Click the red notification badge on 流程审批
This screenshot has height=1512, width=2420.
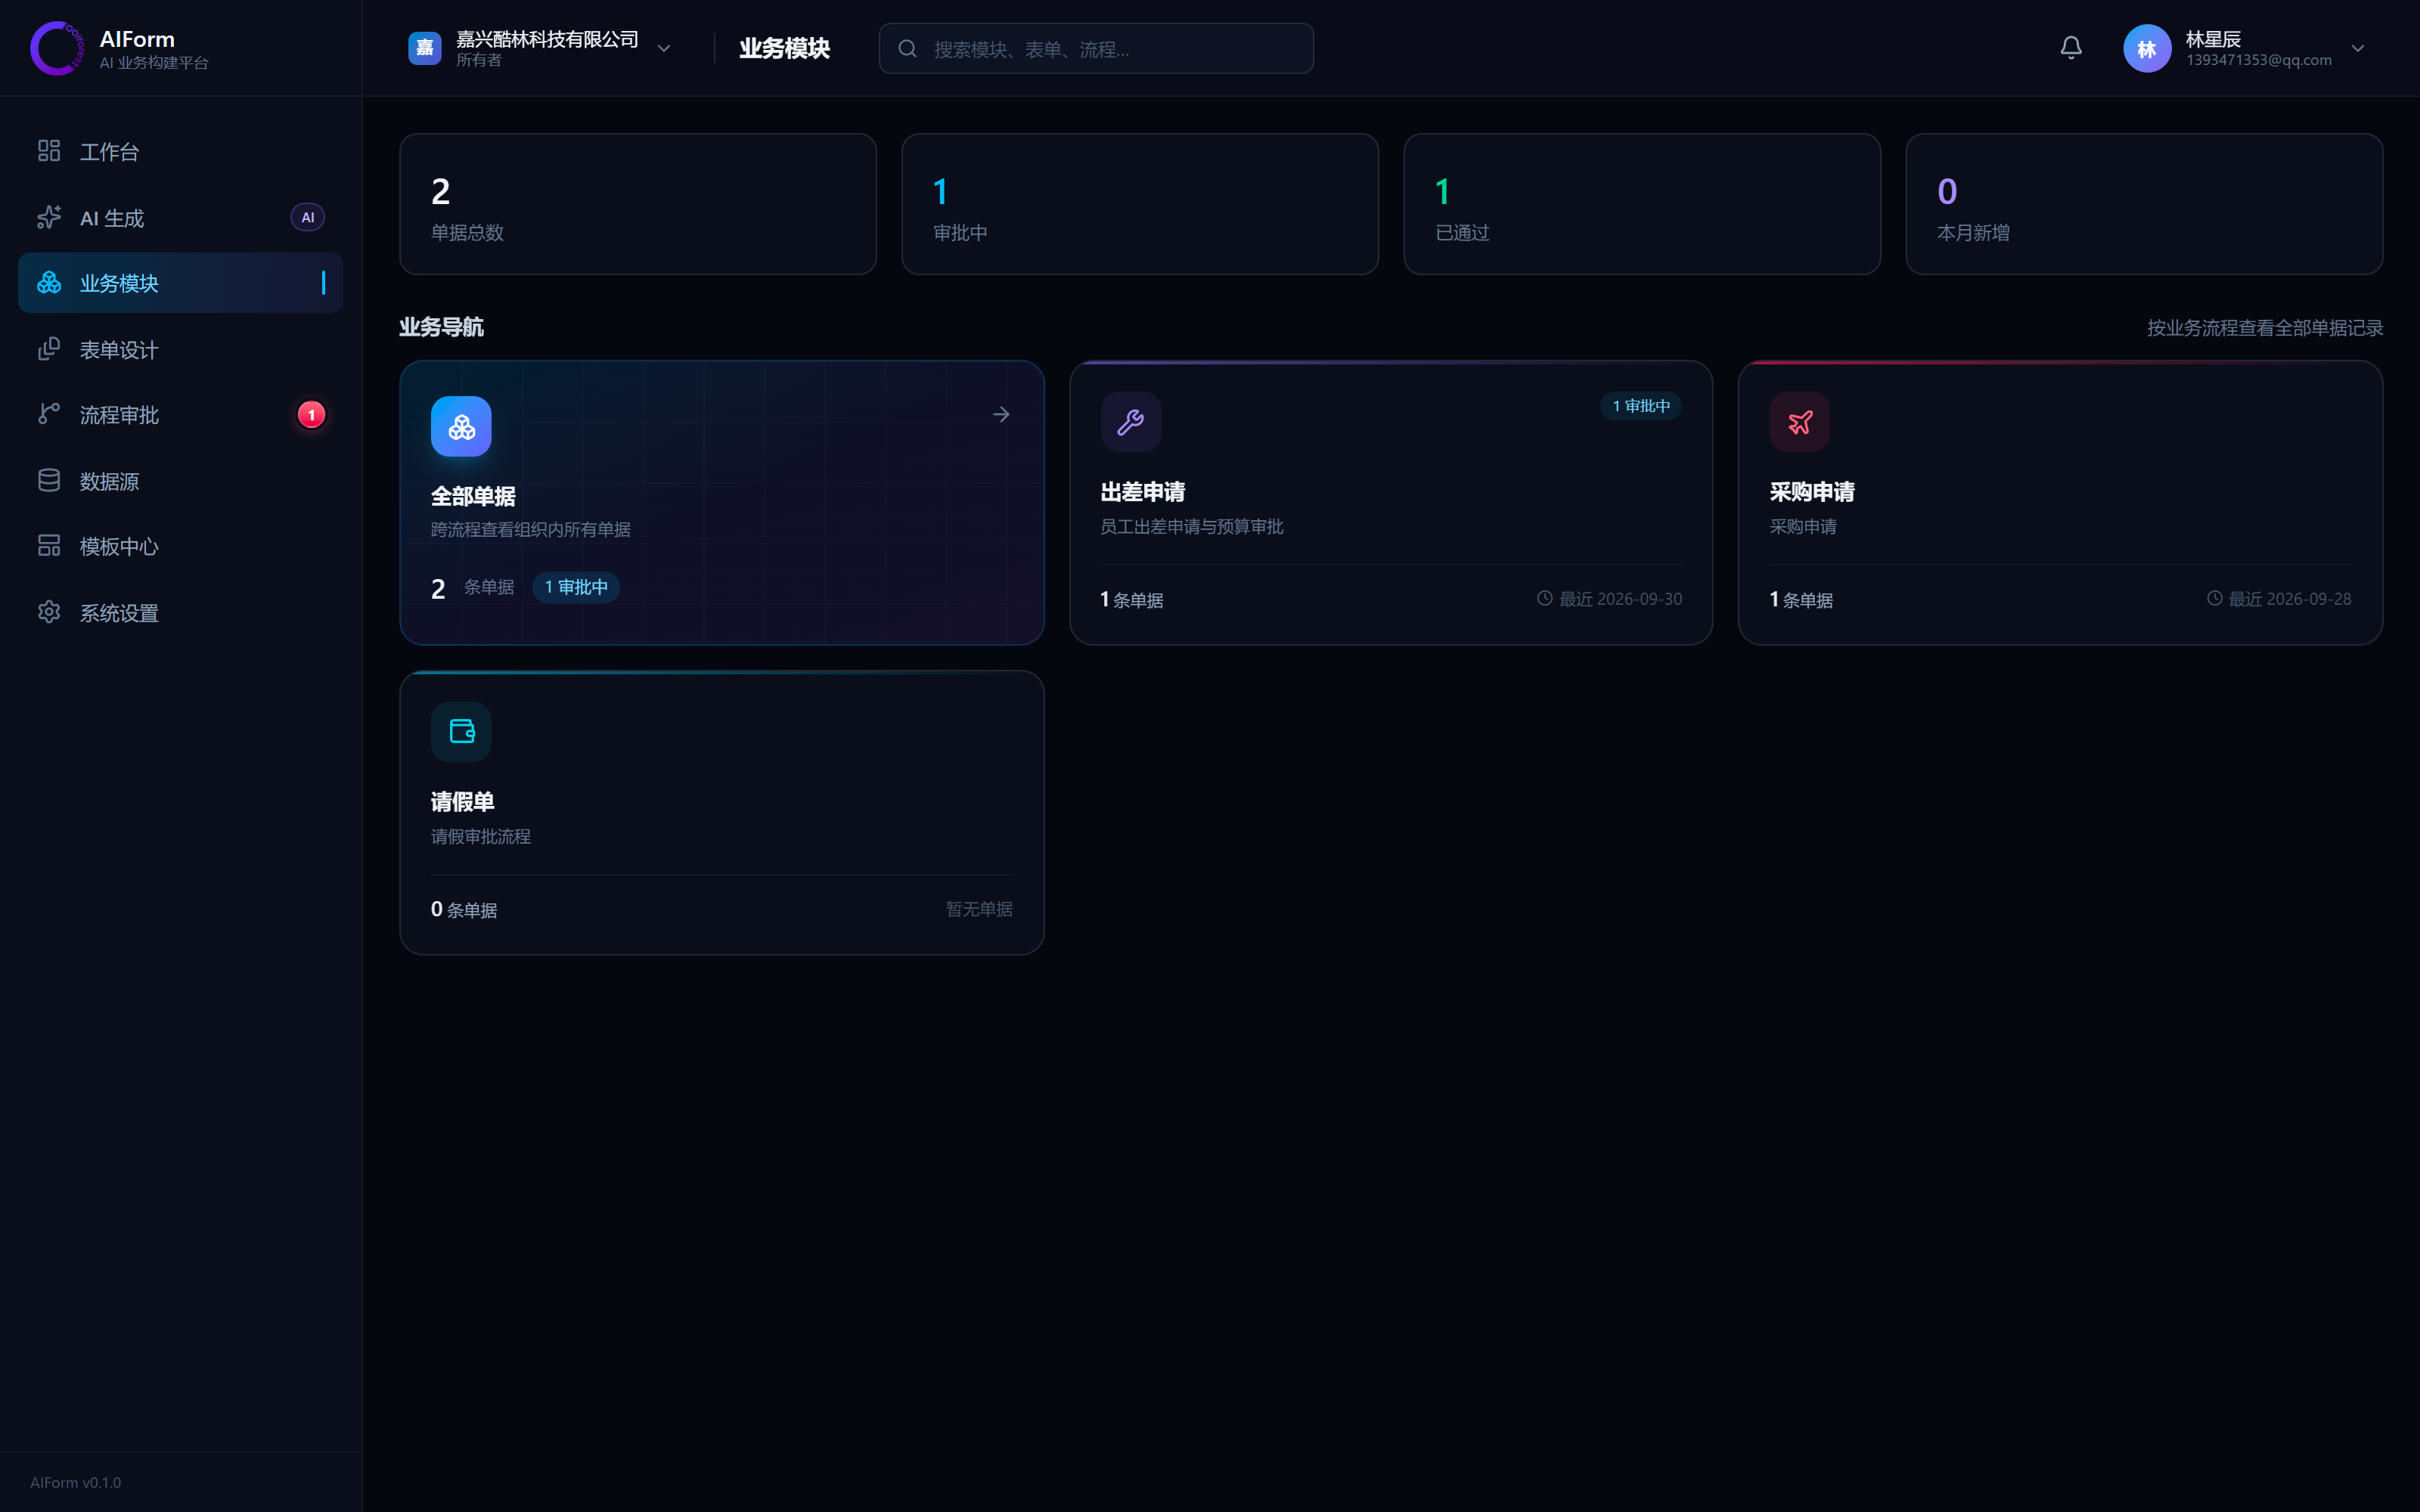[x=311, y=415]
